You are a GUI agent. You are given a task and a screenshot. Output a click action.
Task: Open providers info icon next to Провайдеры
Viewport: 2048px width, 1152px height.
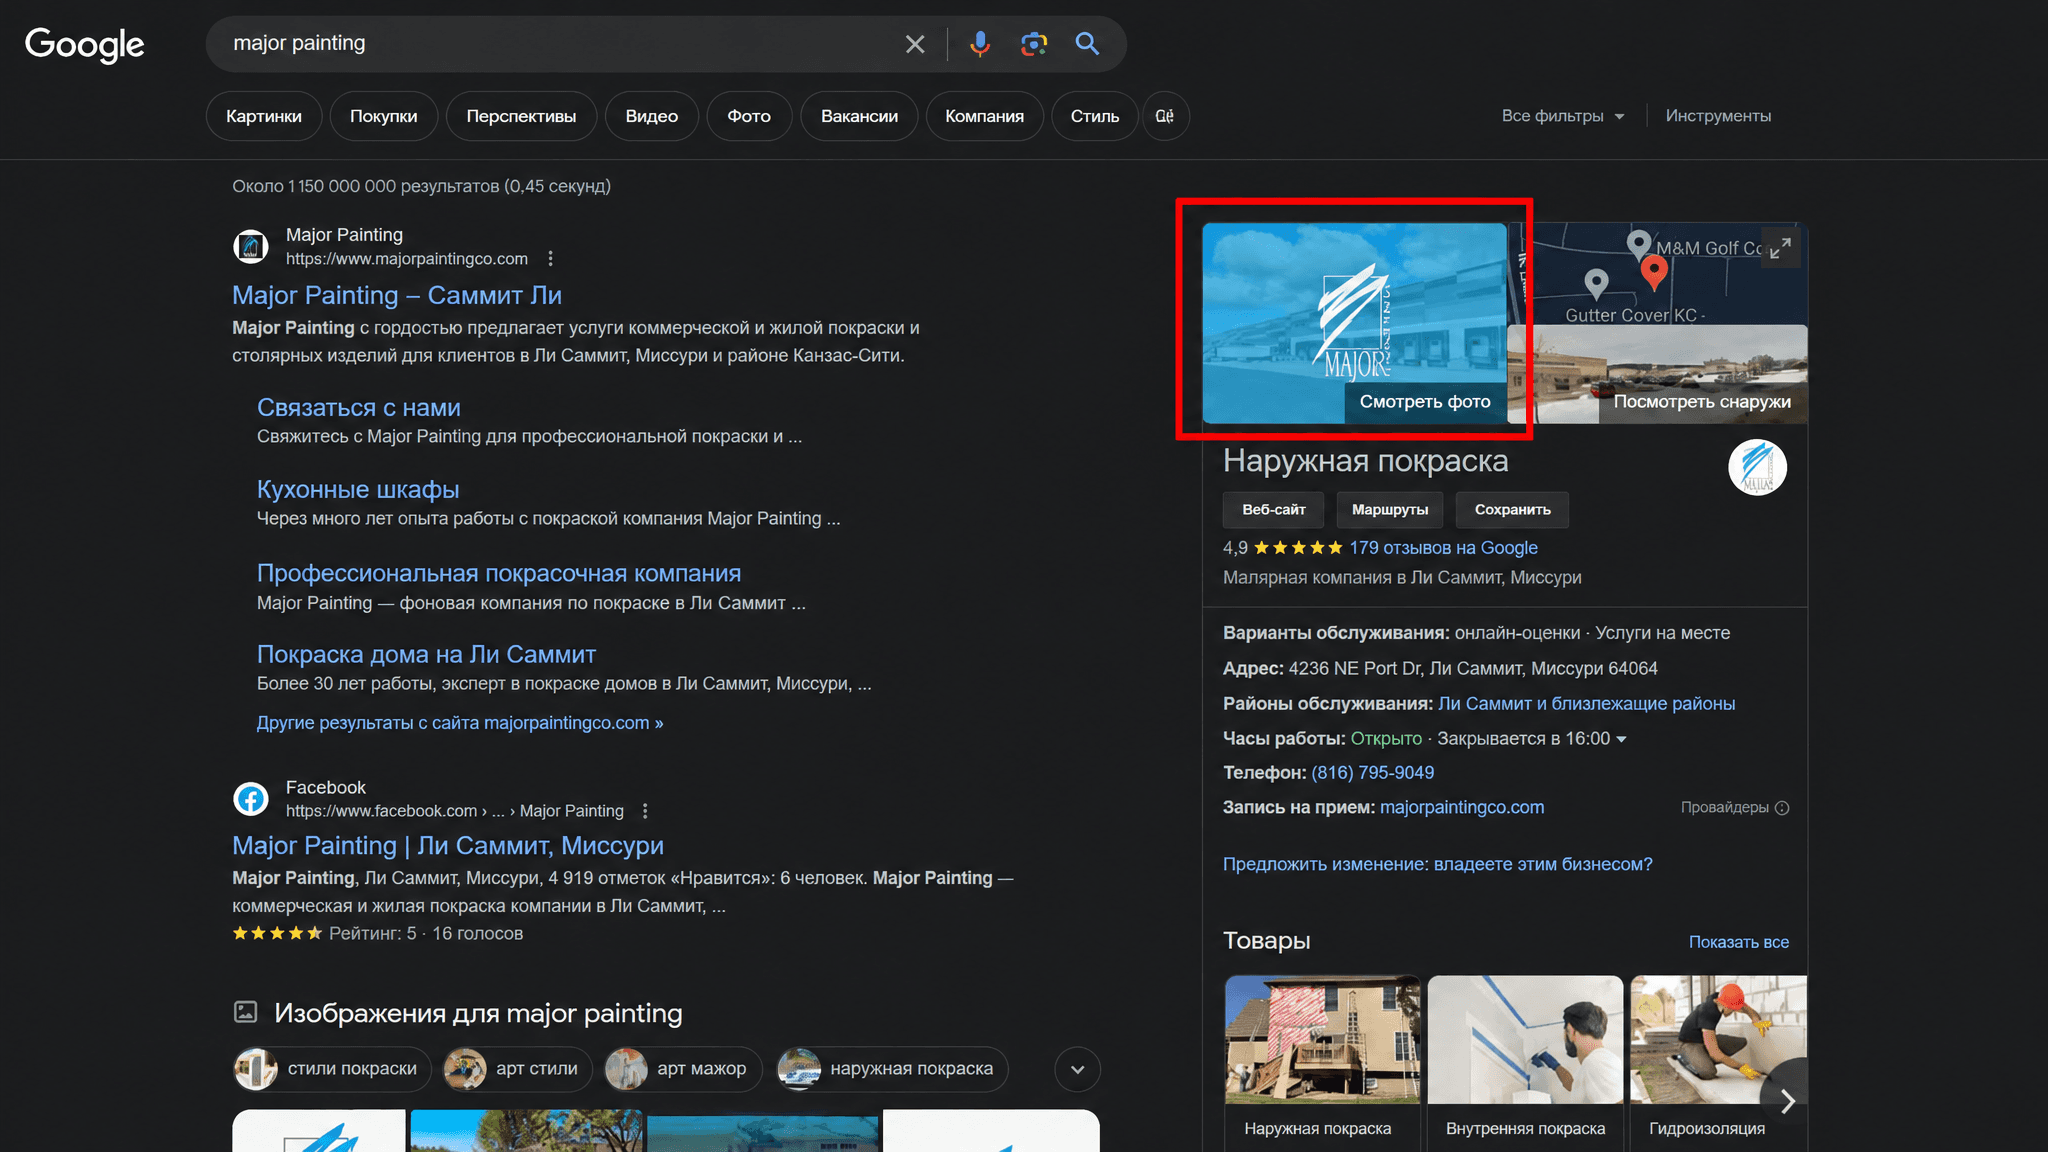coord(1782,808)
